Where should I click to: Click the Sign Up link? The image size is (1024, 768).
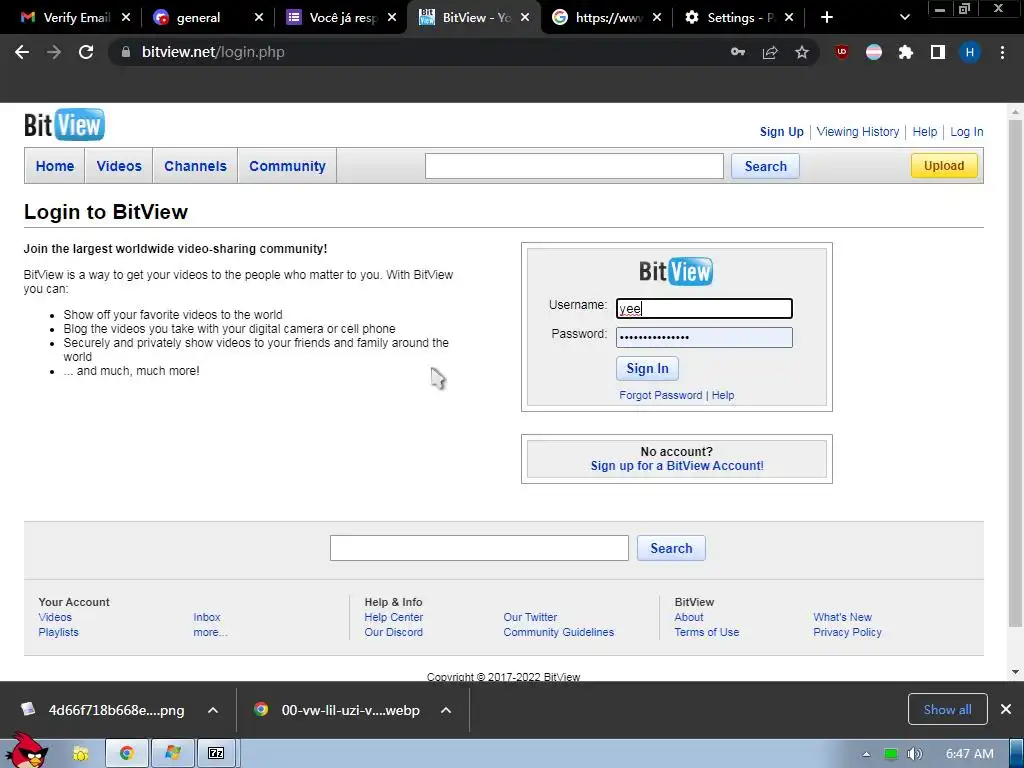click(x=782, y=132)
